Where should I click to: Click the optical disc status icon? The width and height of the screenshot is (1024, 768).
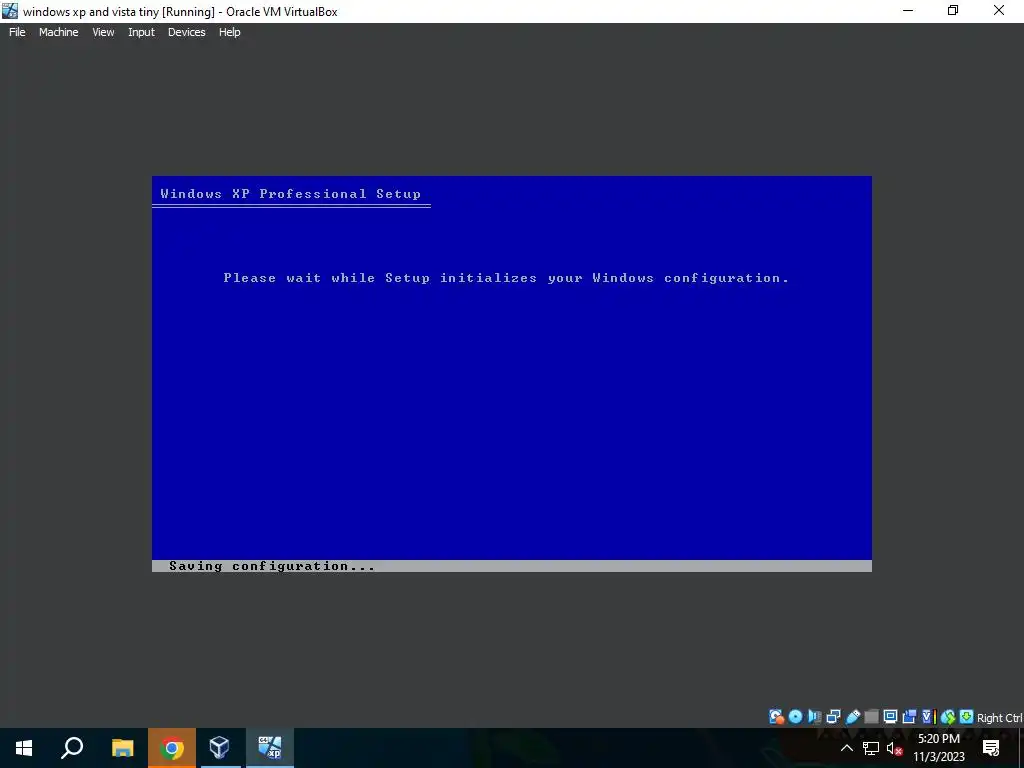click(795, 716)
